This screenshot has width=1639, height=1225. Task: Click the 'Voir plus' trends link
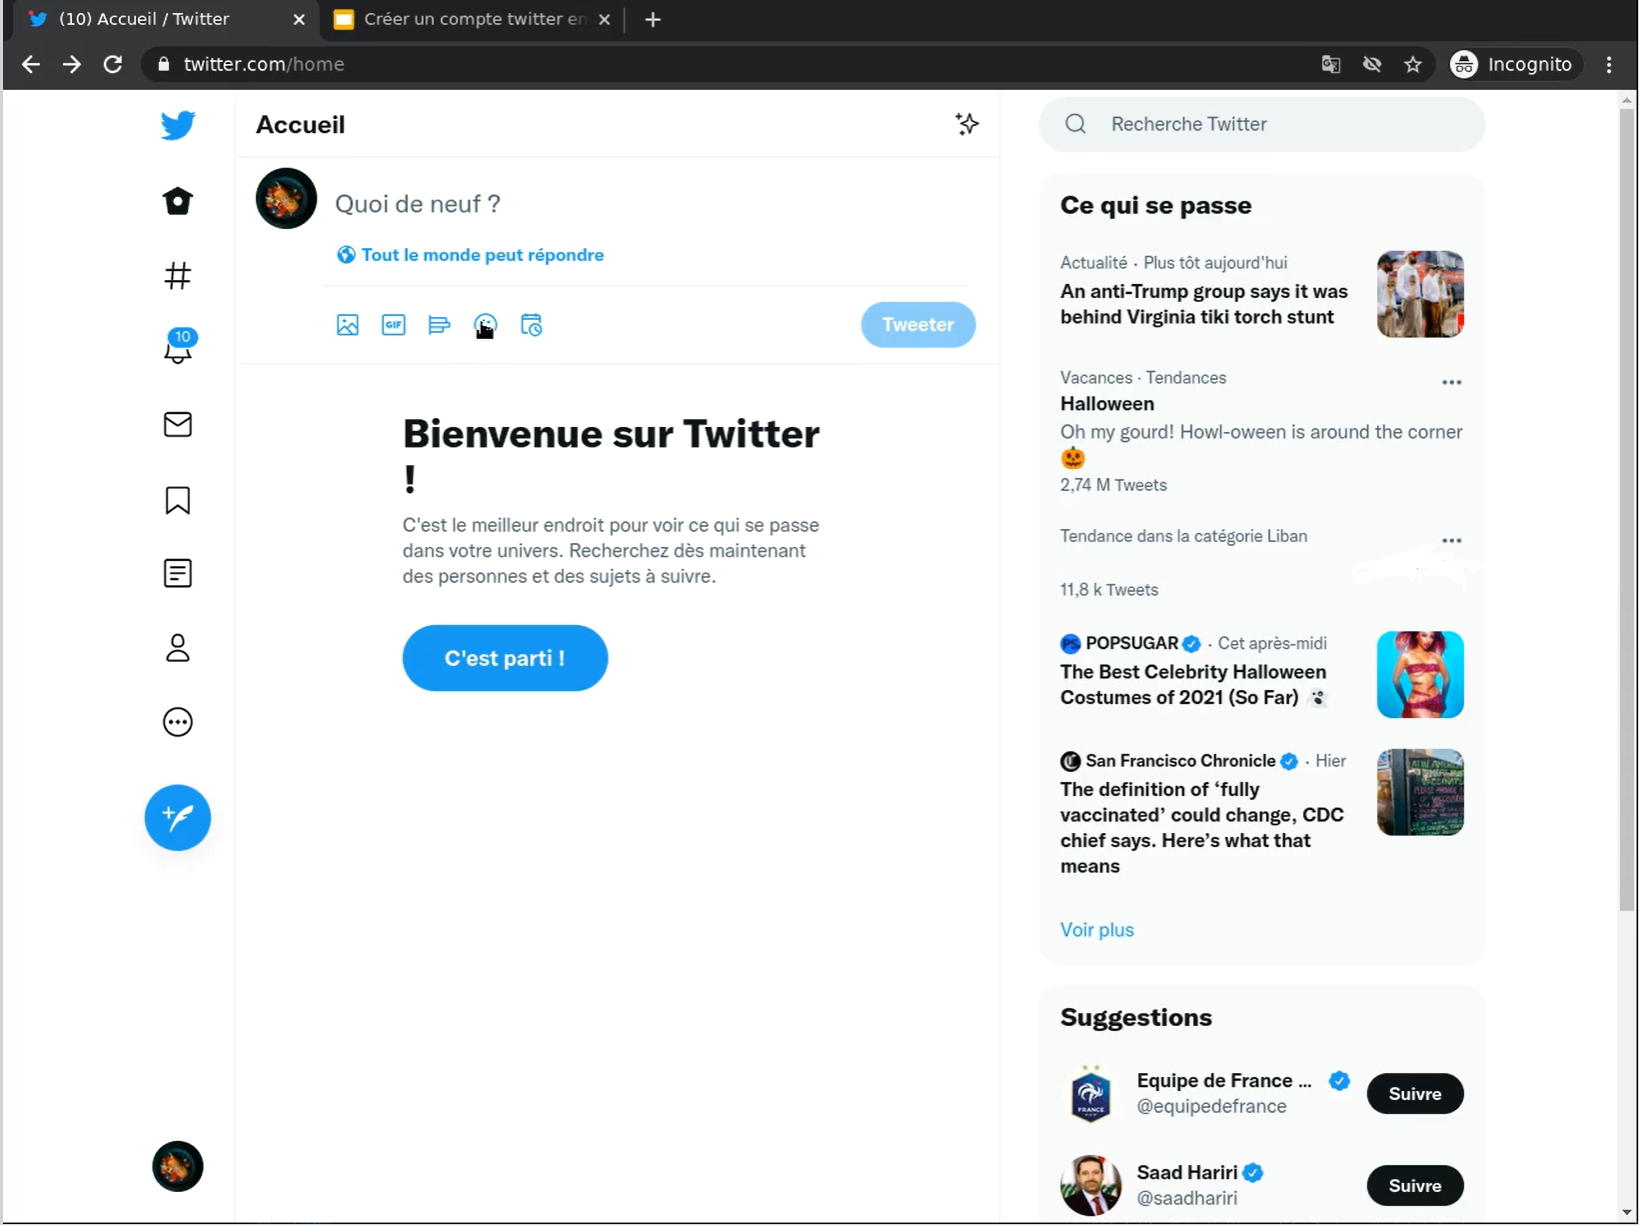point(1097,930)
